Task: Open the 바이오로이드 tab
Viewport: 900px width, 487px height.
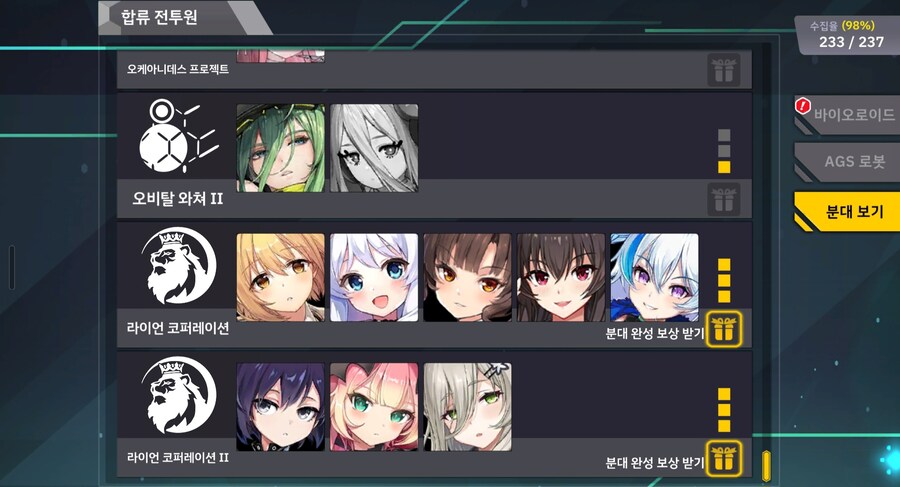Action: [848, 114]
